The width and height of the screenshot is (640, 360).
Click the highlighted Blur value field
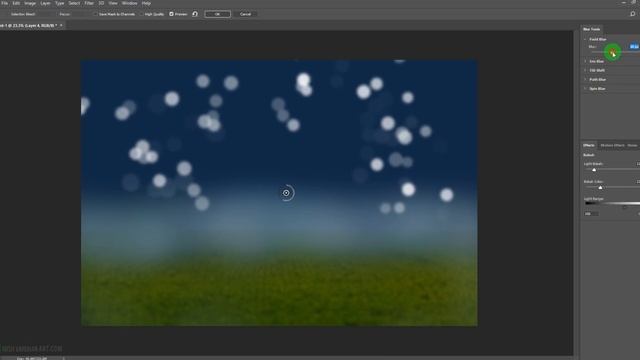click(635, 47)
